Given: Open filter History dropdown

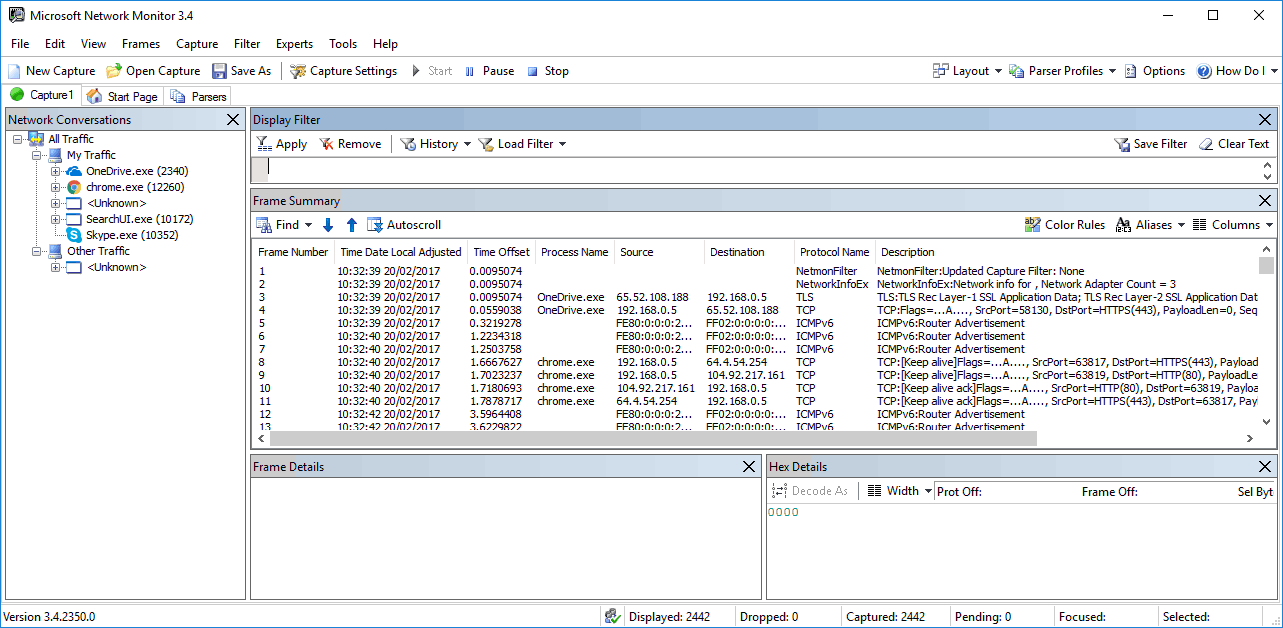Looking at the screenshot, I should (435, 144).
